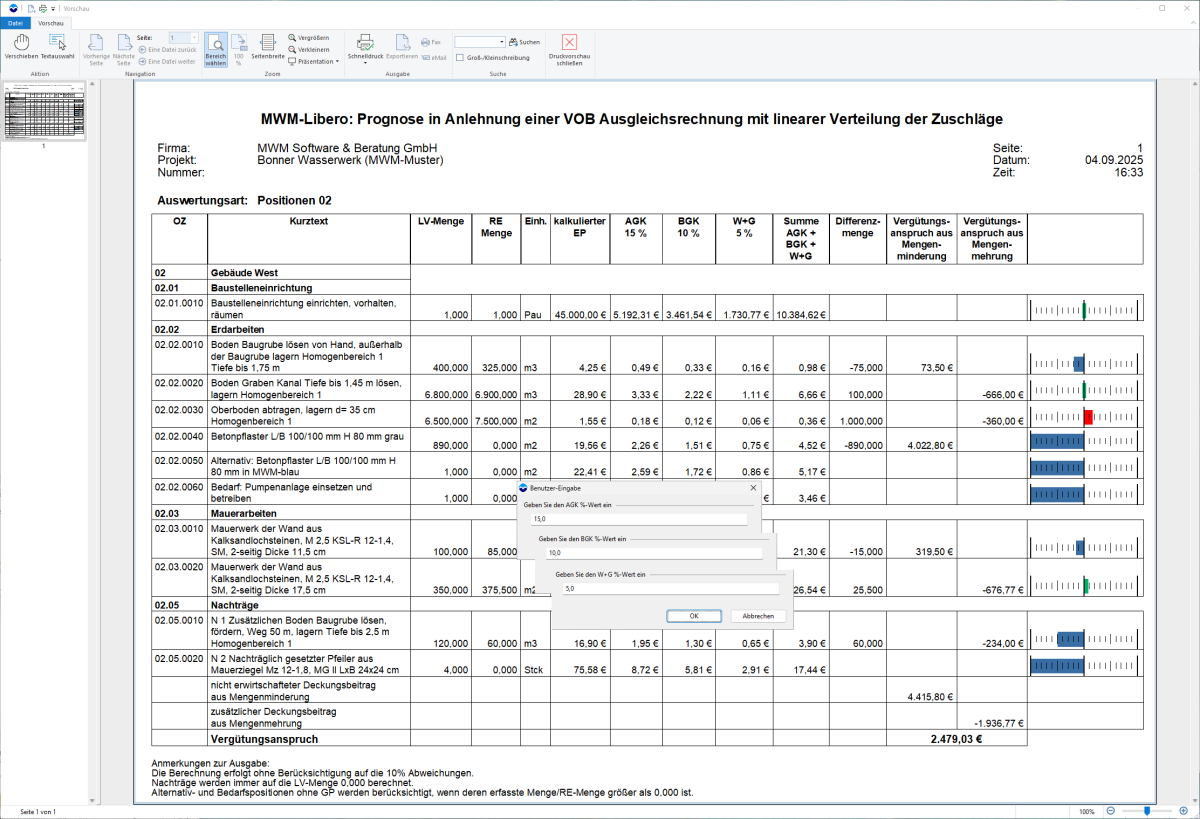Click new document quick access icon

tap(31, 7)
